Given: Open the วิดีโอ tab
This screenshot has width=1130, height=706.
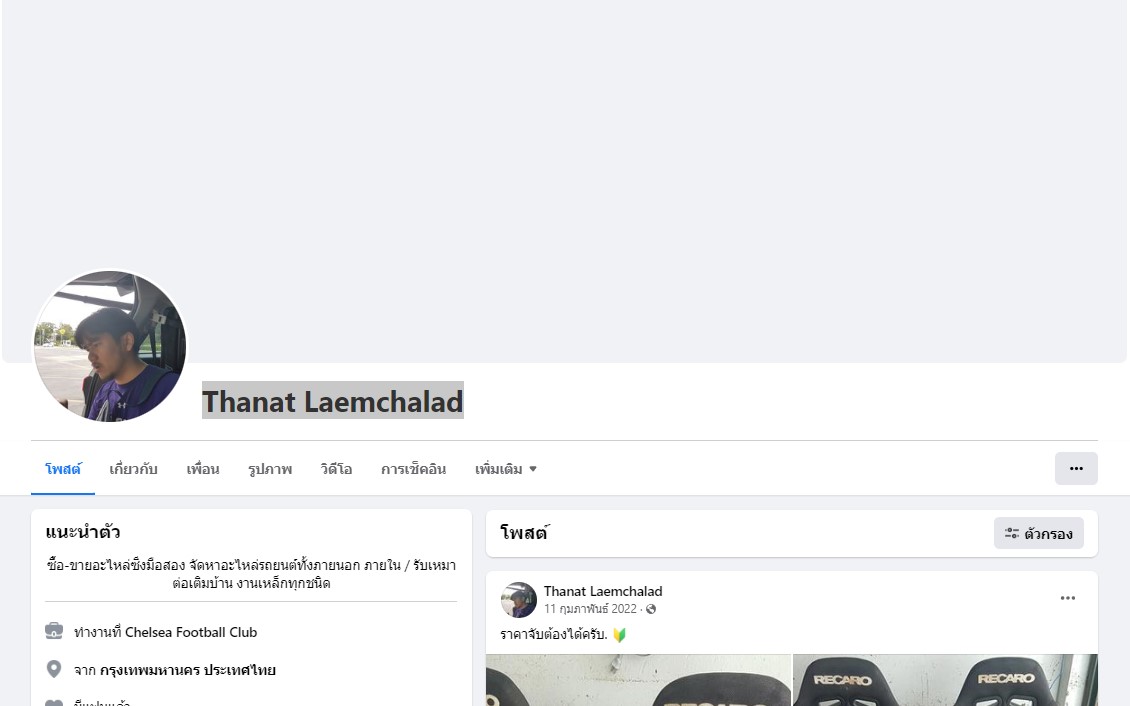Looking at the screenshot, I should pos(337,469).
